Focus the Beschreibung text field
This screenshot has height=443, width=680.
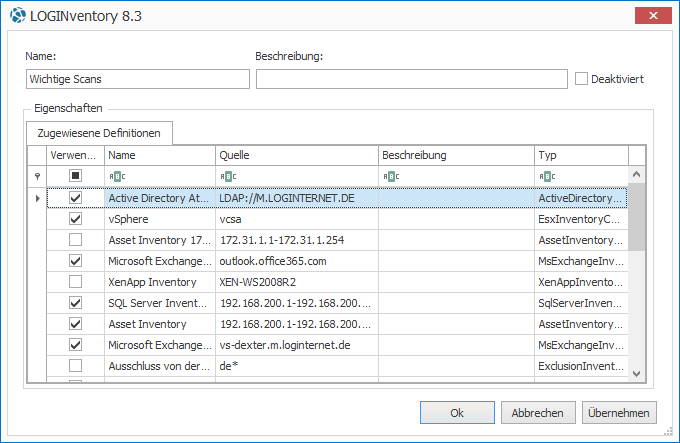click(x=412, y=79)
